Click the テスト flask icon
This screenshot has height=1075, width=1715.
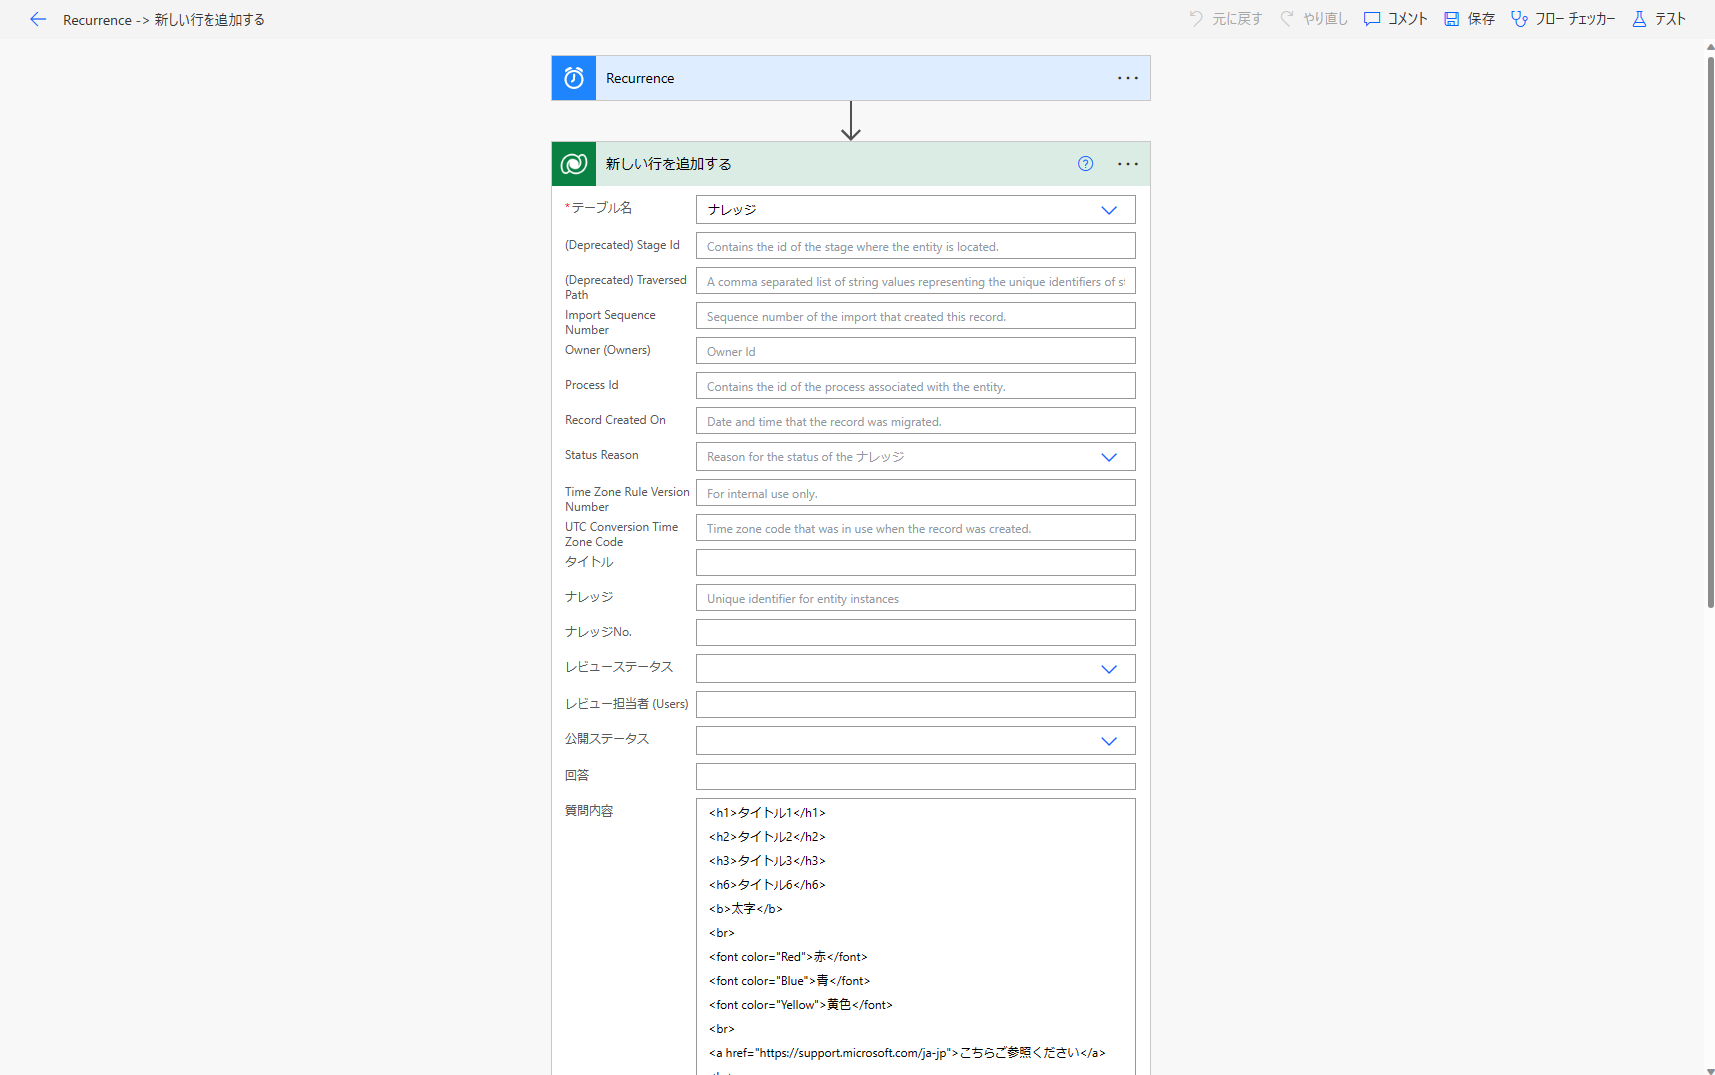[1639, 19]
